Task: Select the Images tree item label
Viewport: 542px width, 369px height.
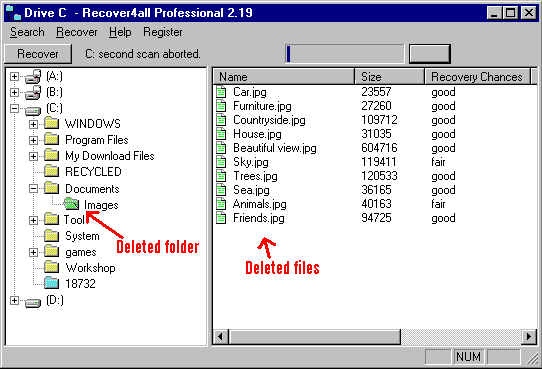Action: (x=101, y=205)
